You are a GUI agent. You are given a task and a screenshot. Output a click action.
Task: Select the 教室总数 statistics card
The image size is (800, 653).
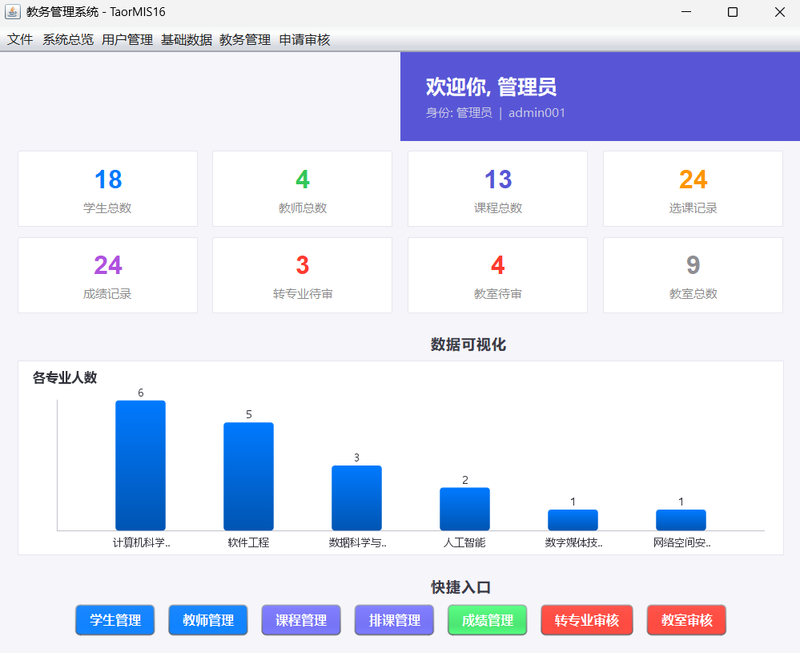[693, 275]
